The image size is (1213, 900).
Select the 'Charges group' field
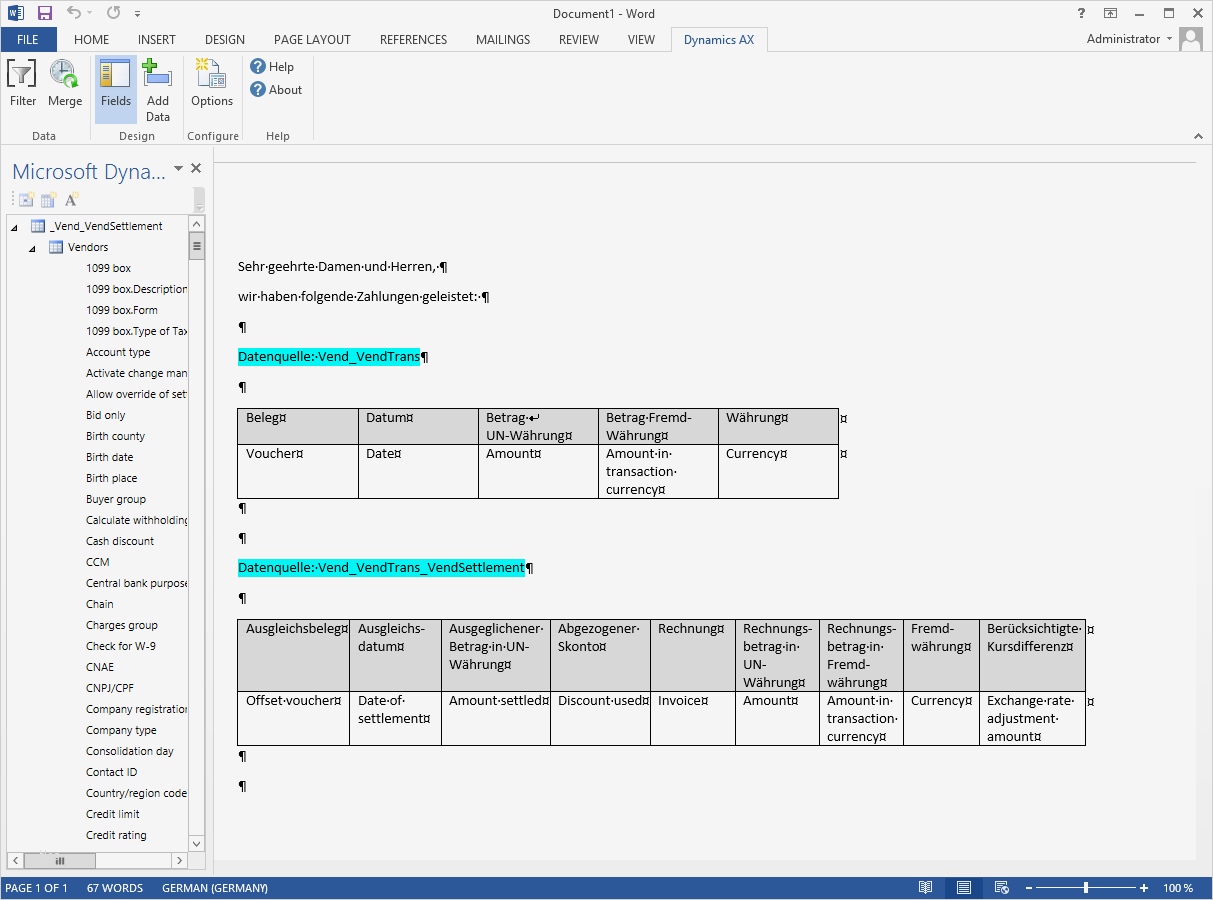coord(122,625)
